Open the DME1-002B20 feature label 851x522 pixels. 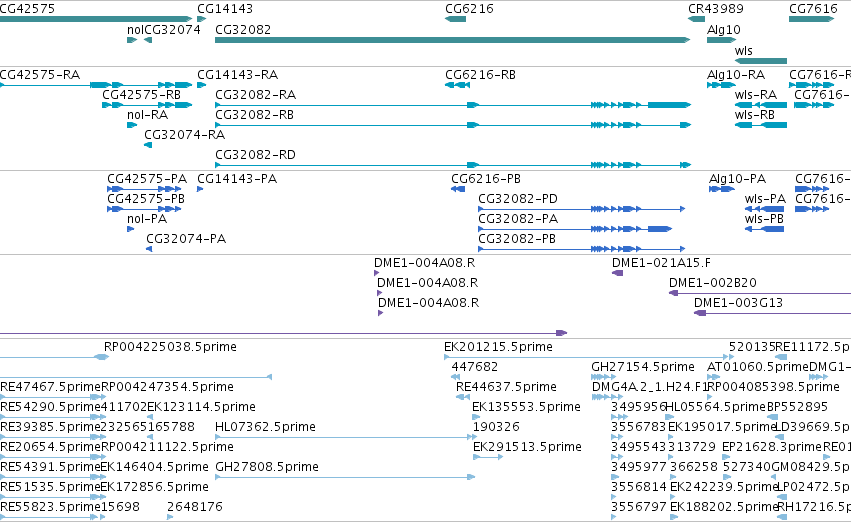(x=713, y=283)
